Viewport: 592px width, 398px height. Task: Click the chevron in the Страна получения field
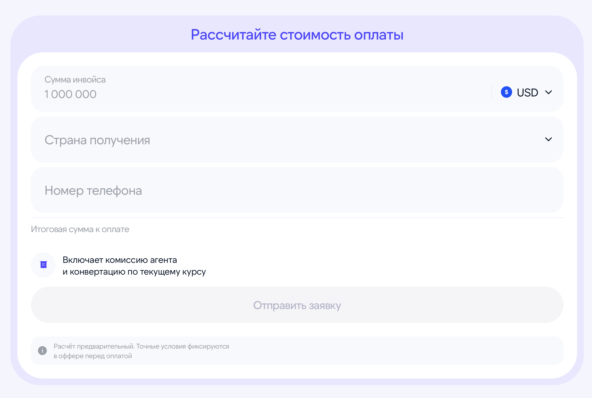[548, 139]
